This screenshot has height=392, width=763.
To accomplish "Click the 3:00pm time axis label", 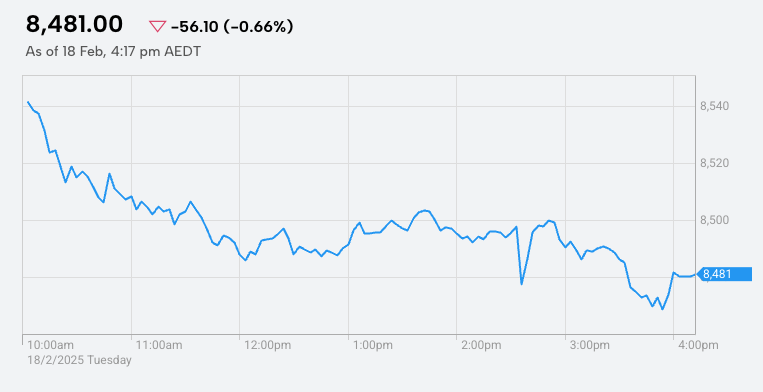I will coord(590,345).
